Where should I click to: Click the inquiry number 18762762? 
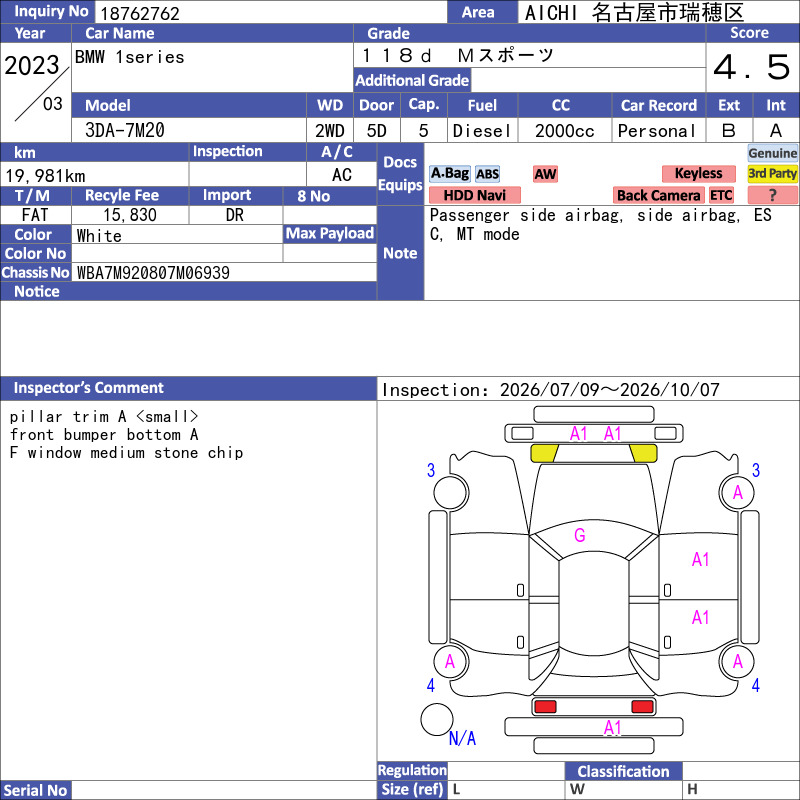140,13
